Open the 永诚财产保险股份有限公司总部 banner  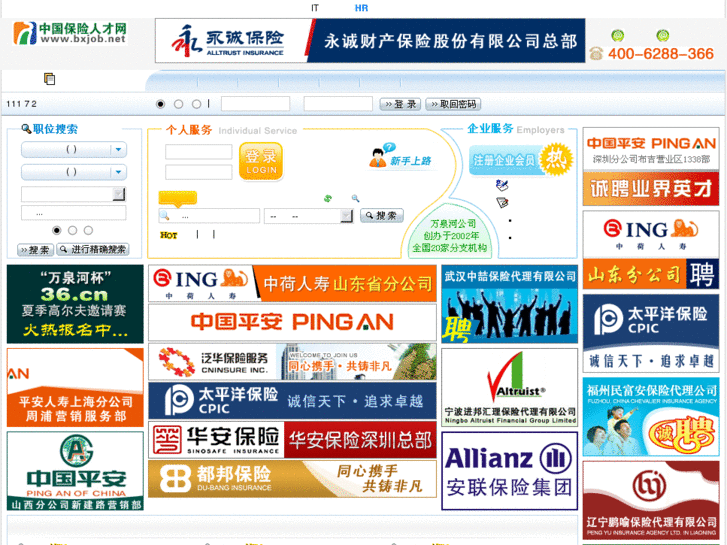click(x=370, y=41)
